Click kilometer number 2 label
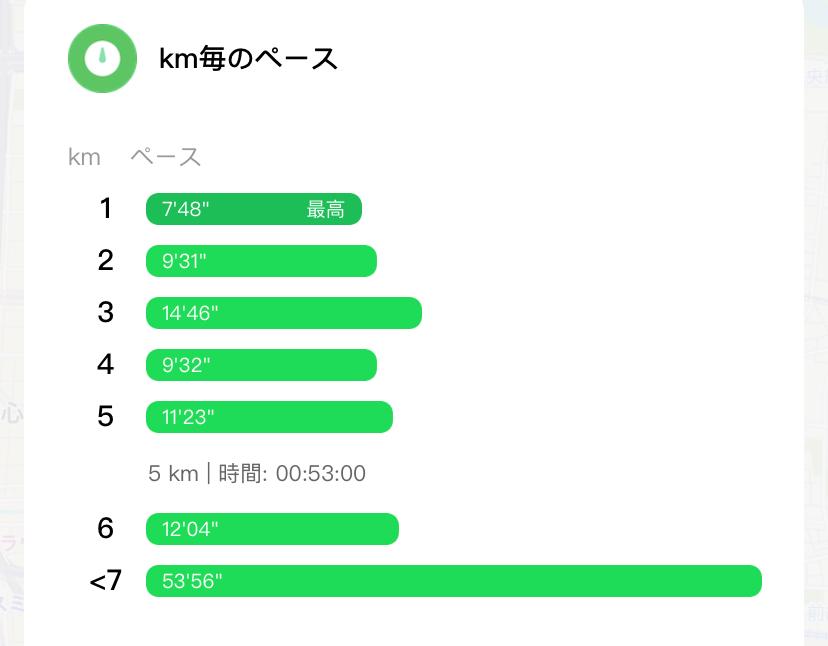 point(106,261)
